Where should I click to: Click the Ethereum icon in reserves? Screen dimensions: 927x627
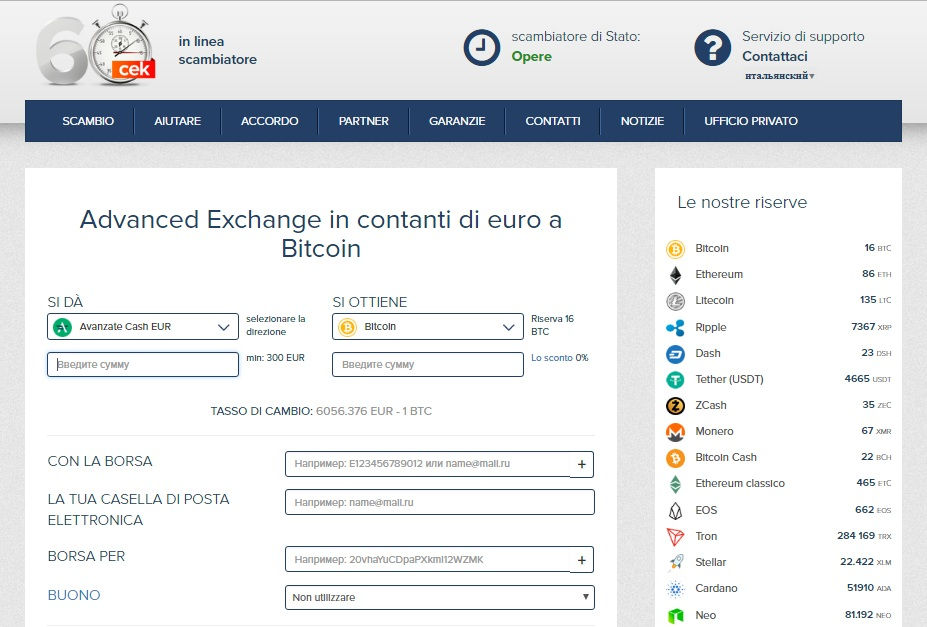point(675,275)
